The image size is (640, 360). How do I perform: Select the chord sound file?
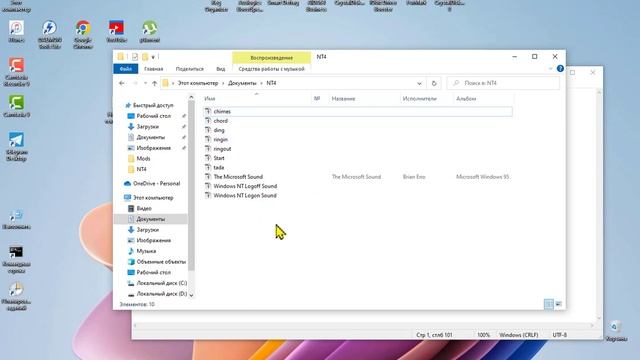[220, 121]
